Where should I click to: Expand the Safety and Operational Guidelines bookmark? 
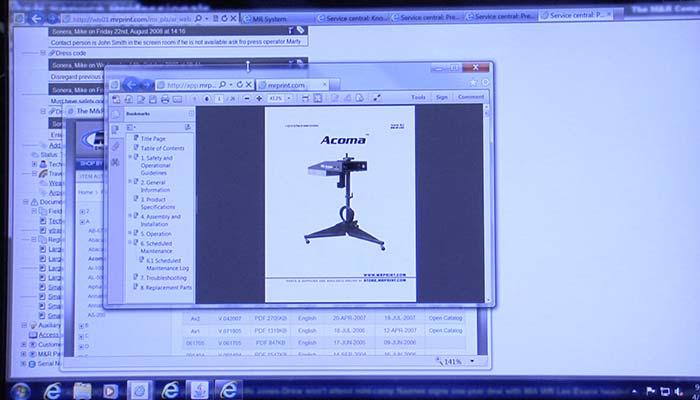click(x=131, y=158)
